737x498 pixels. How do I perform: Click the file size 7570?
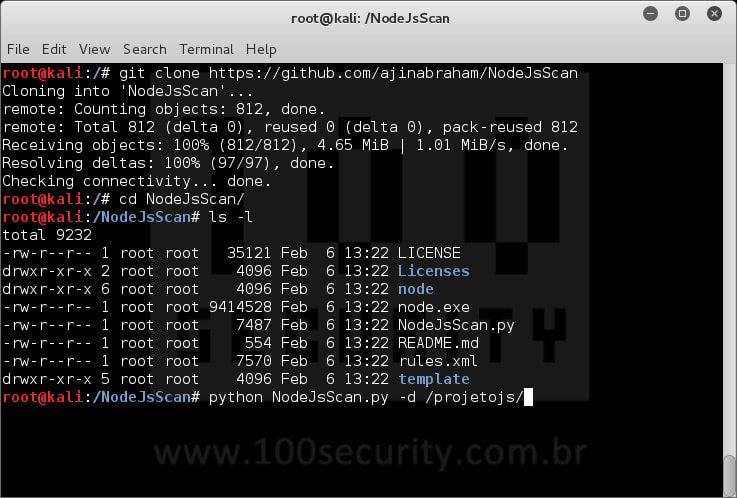pos(254,361)
